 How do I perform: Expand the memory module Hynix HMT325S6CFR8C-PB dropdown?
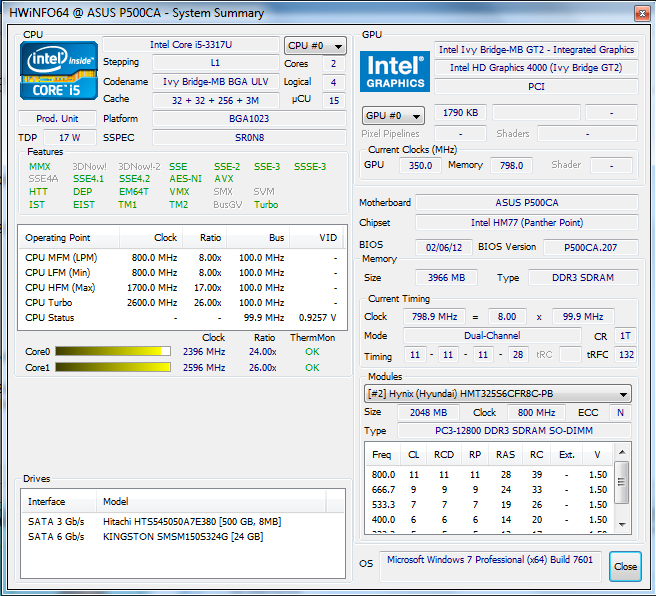tap(497, 394)
